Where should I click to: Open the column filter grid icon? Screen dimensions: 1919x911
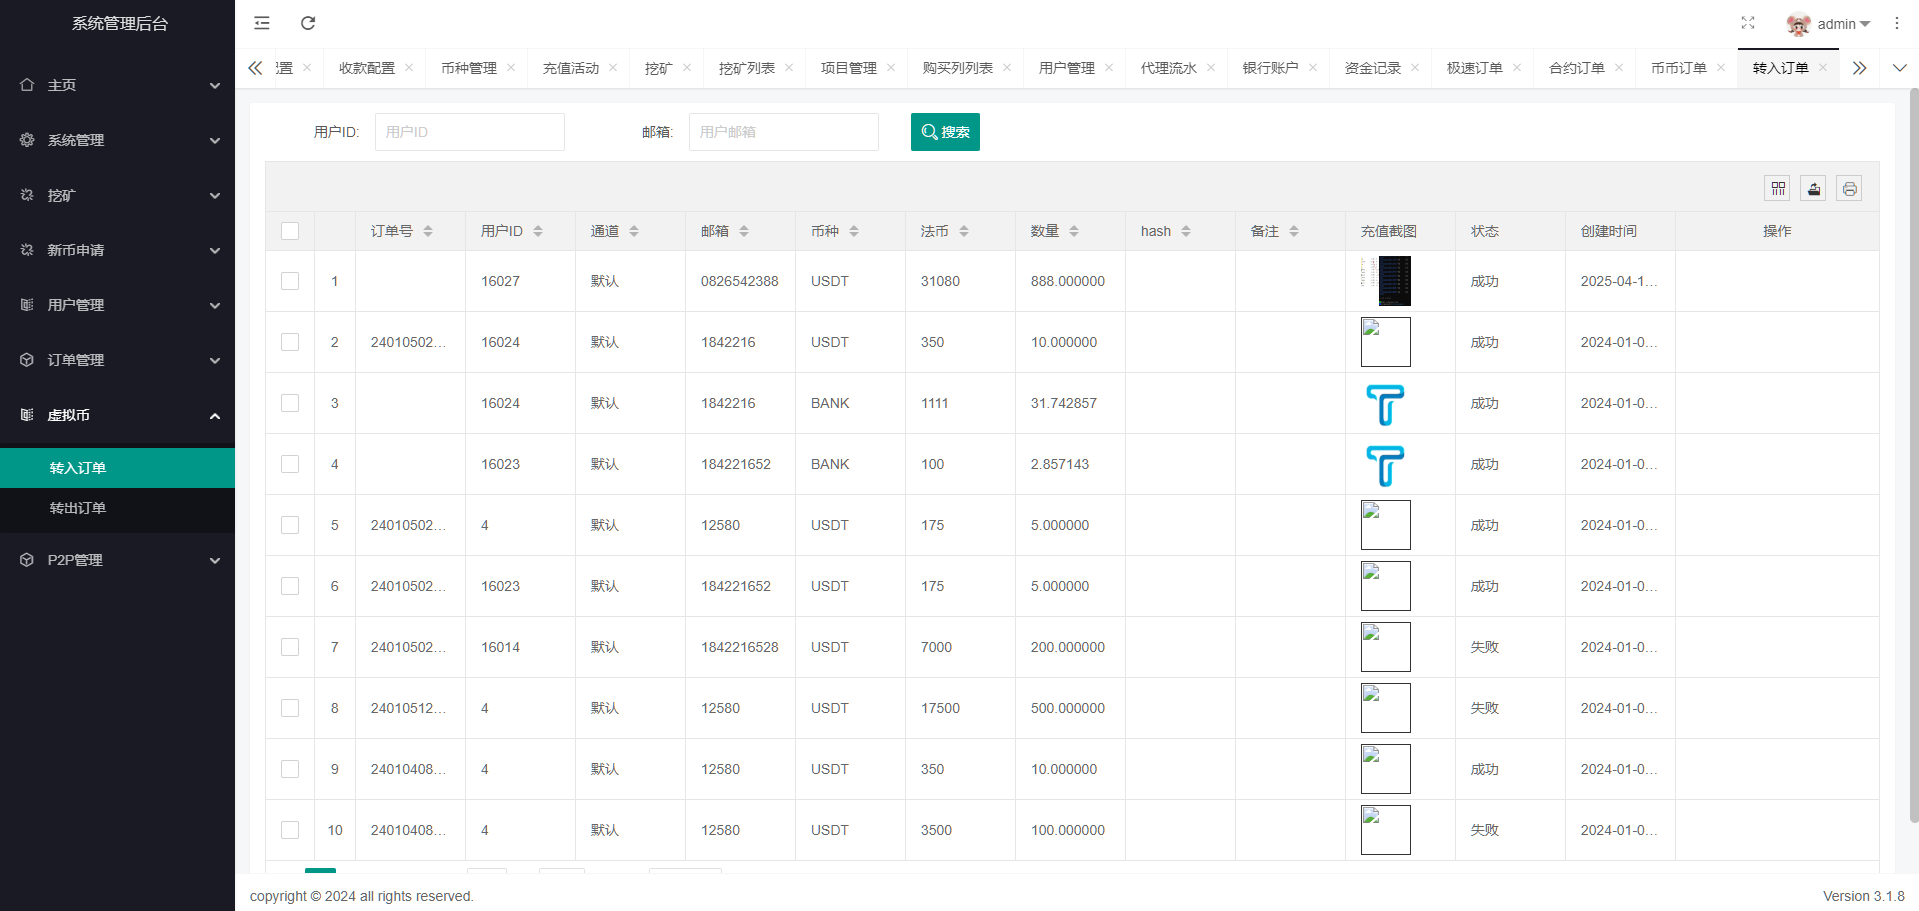(1777, 189)
